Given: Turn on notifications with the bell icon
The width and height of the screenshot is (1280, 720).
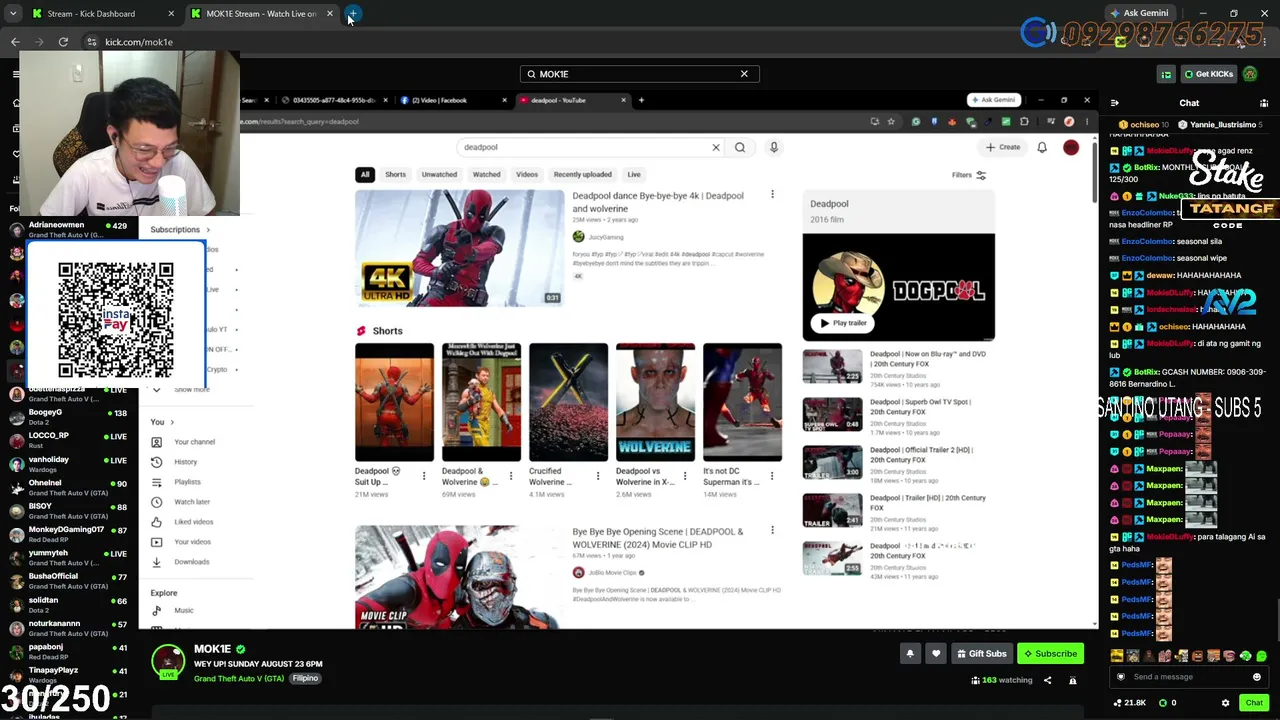Looking at the screenshot, I should tap(910, 653).
